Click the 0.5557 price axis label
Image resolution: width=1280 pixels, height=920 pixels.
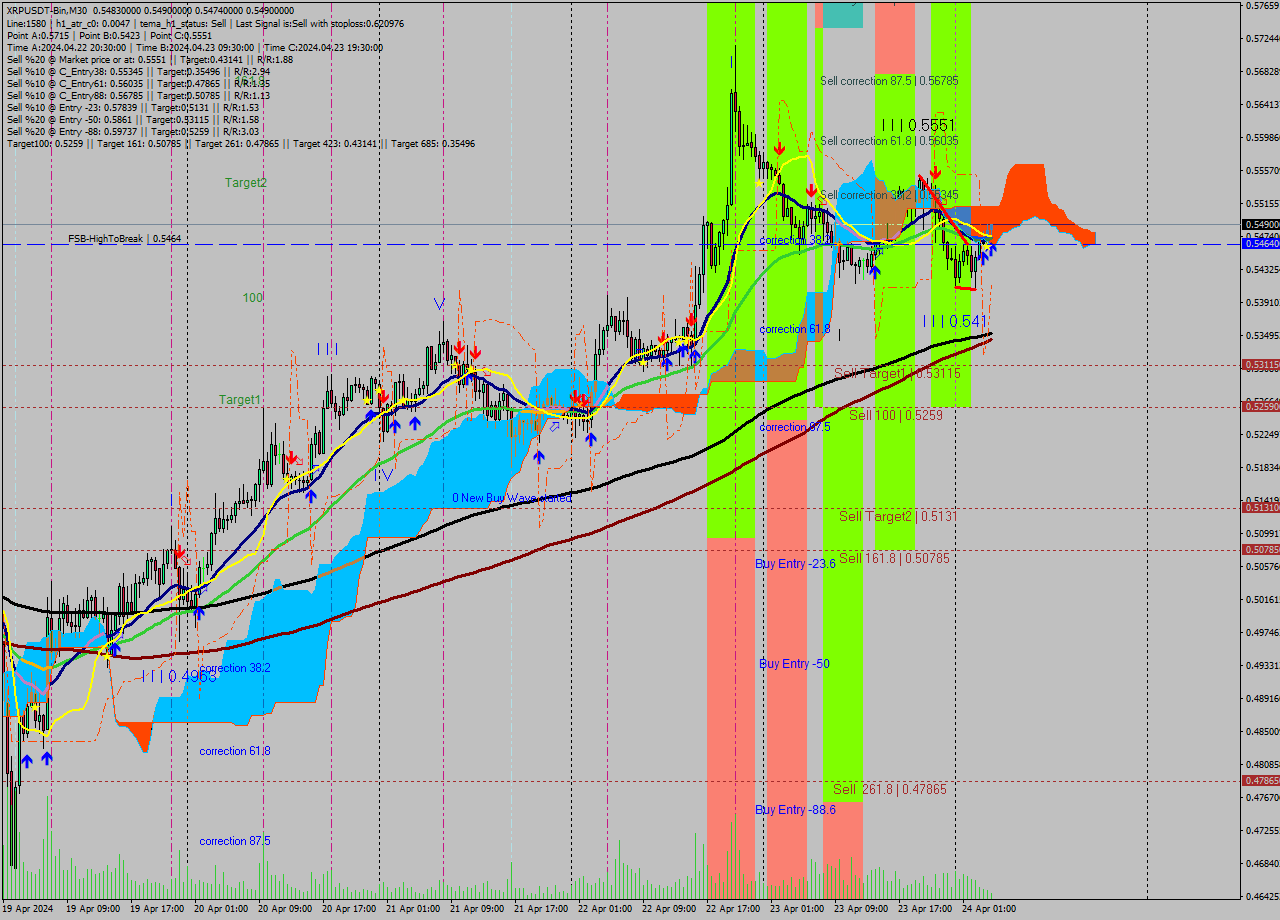(1262, 171)
